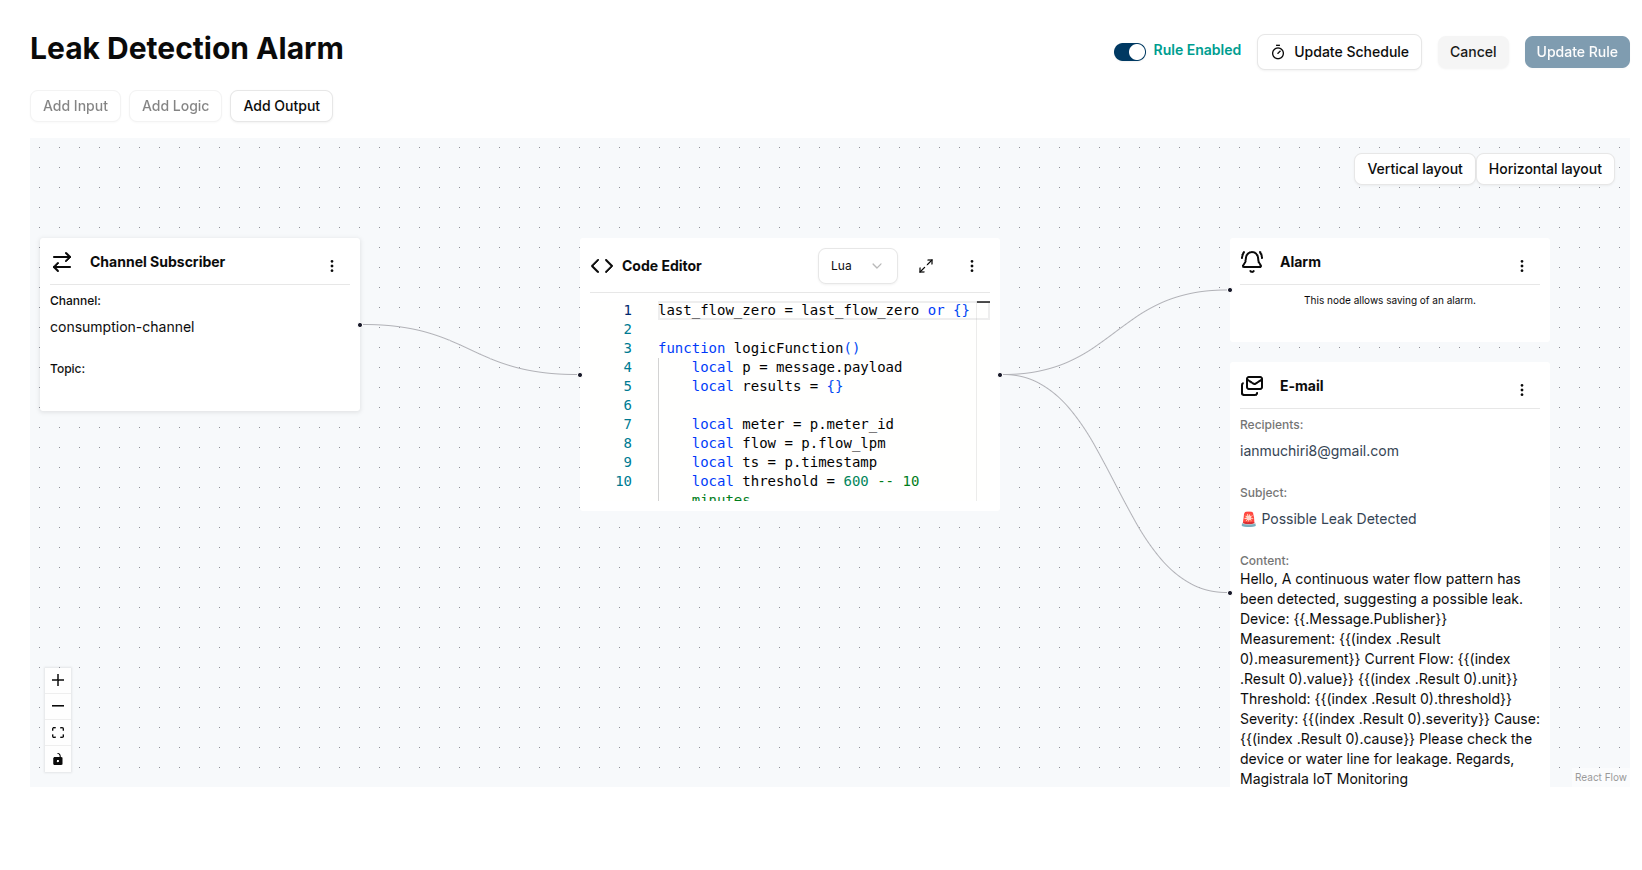Open E-mail node options menu

pos(1522,390)
